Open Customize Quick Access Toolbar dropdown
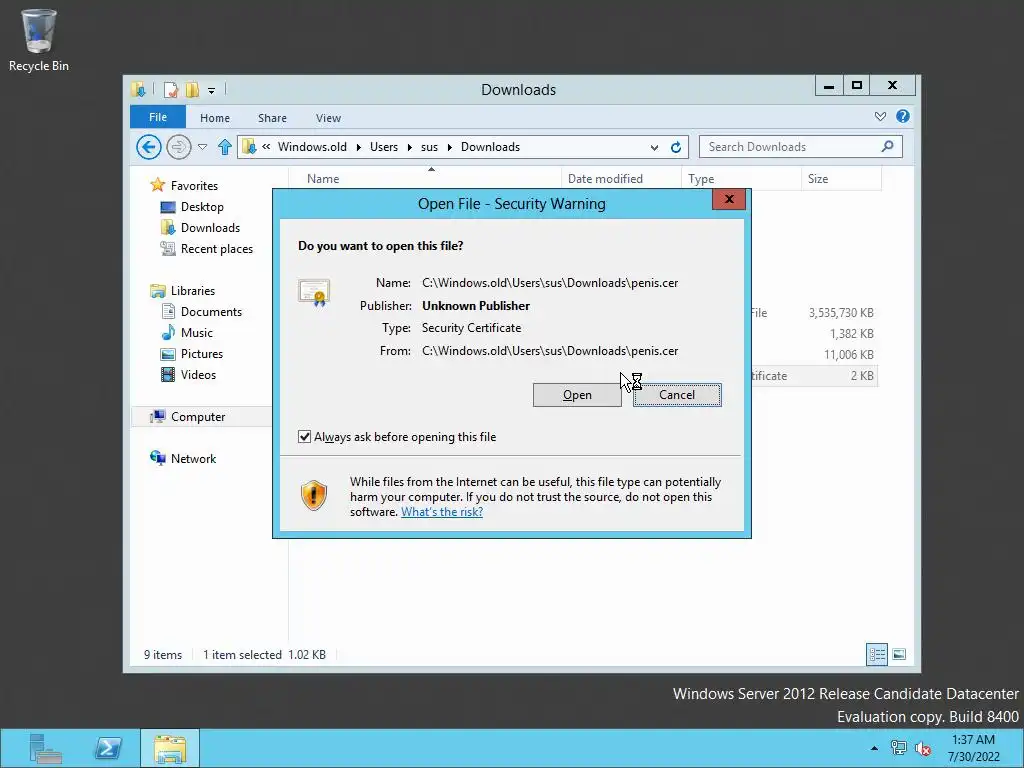 (x=212, y=91)
